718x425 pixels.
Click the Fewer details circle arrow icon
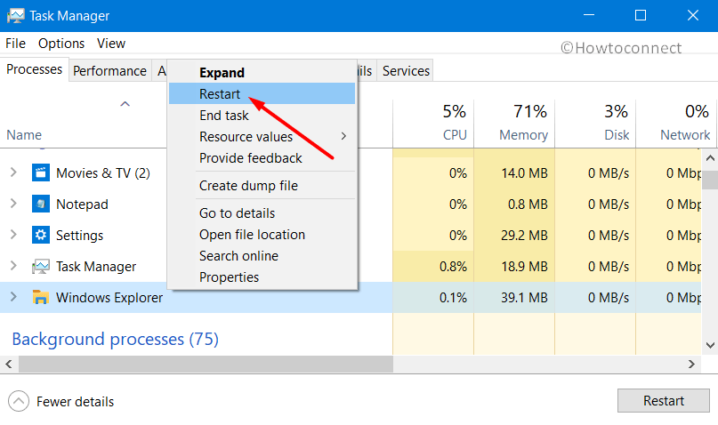point(18,402)
